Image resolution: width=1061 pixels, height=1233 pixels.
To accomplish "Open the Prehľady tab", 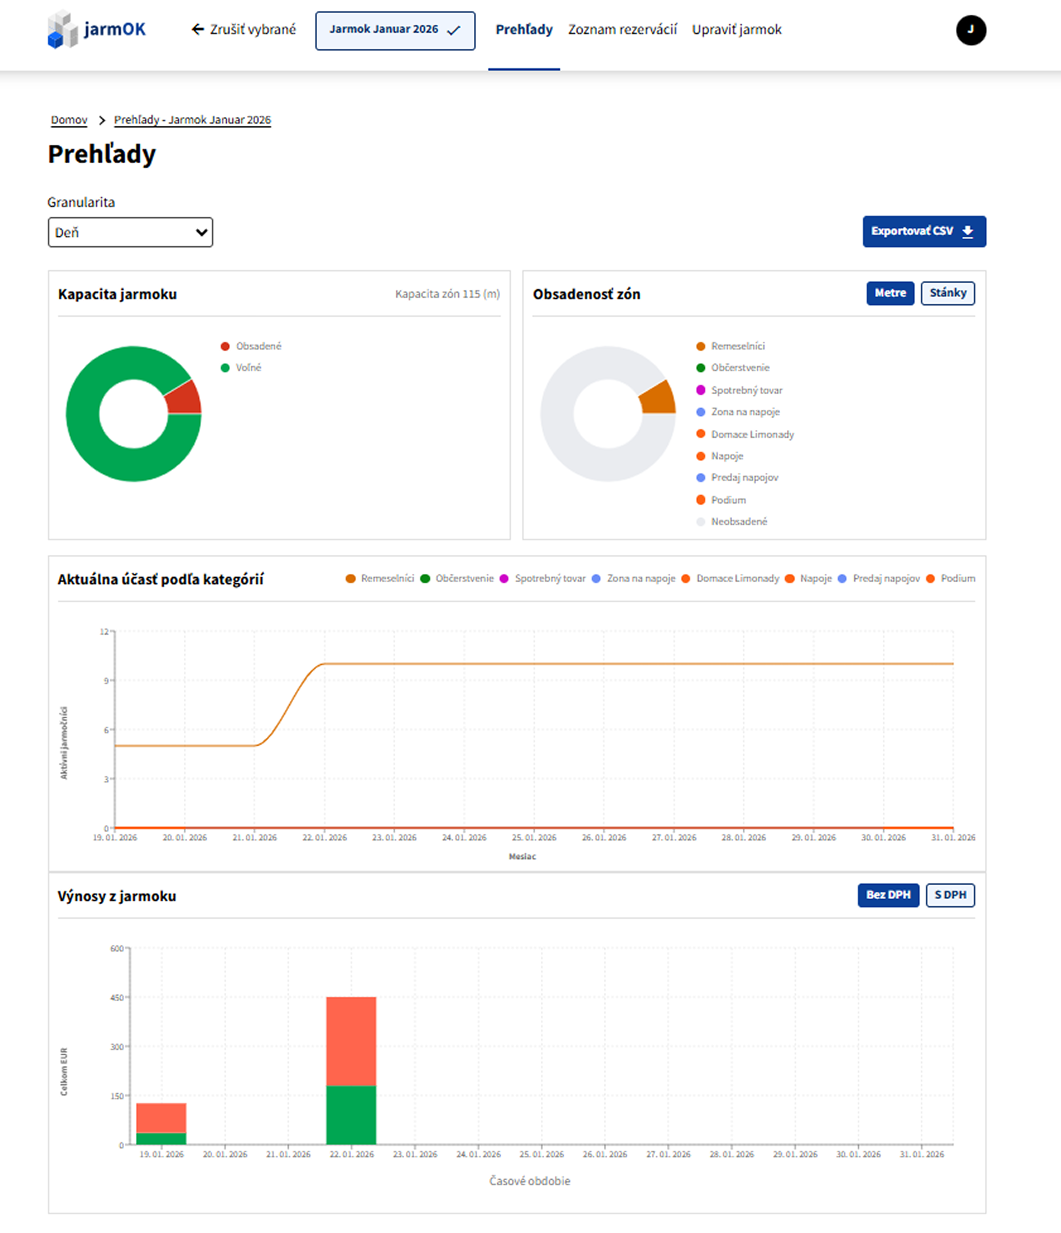I will tap(524, 30).
